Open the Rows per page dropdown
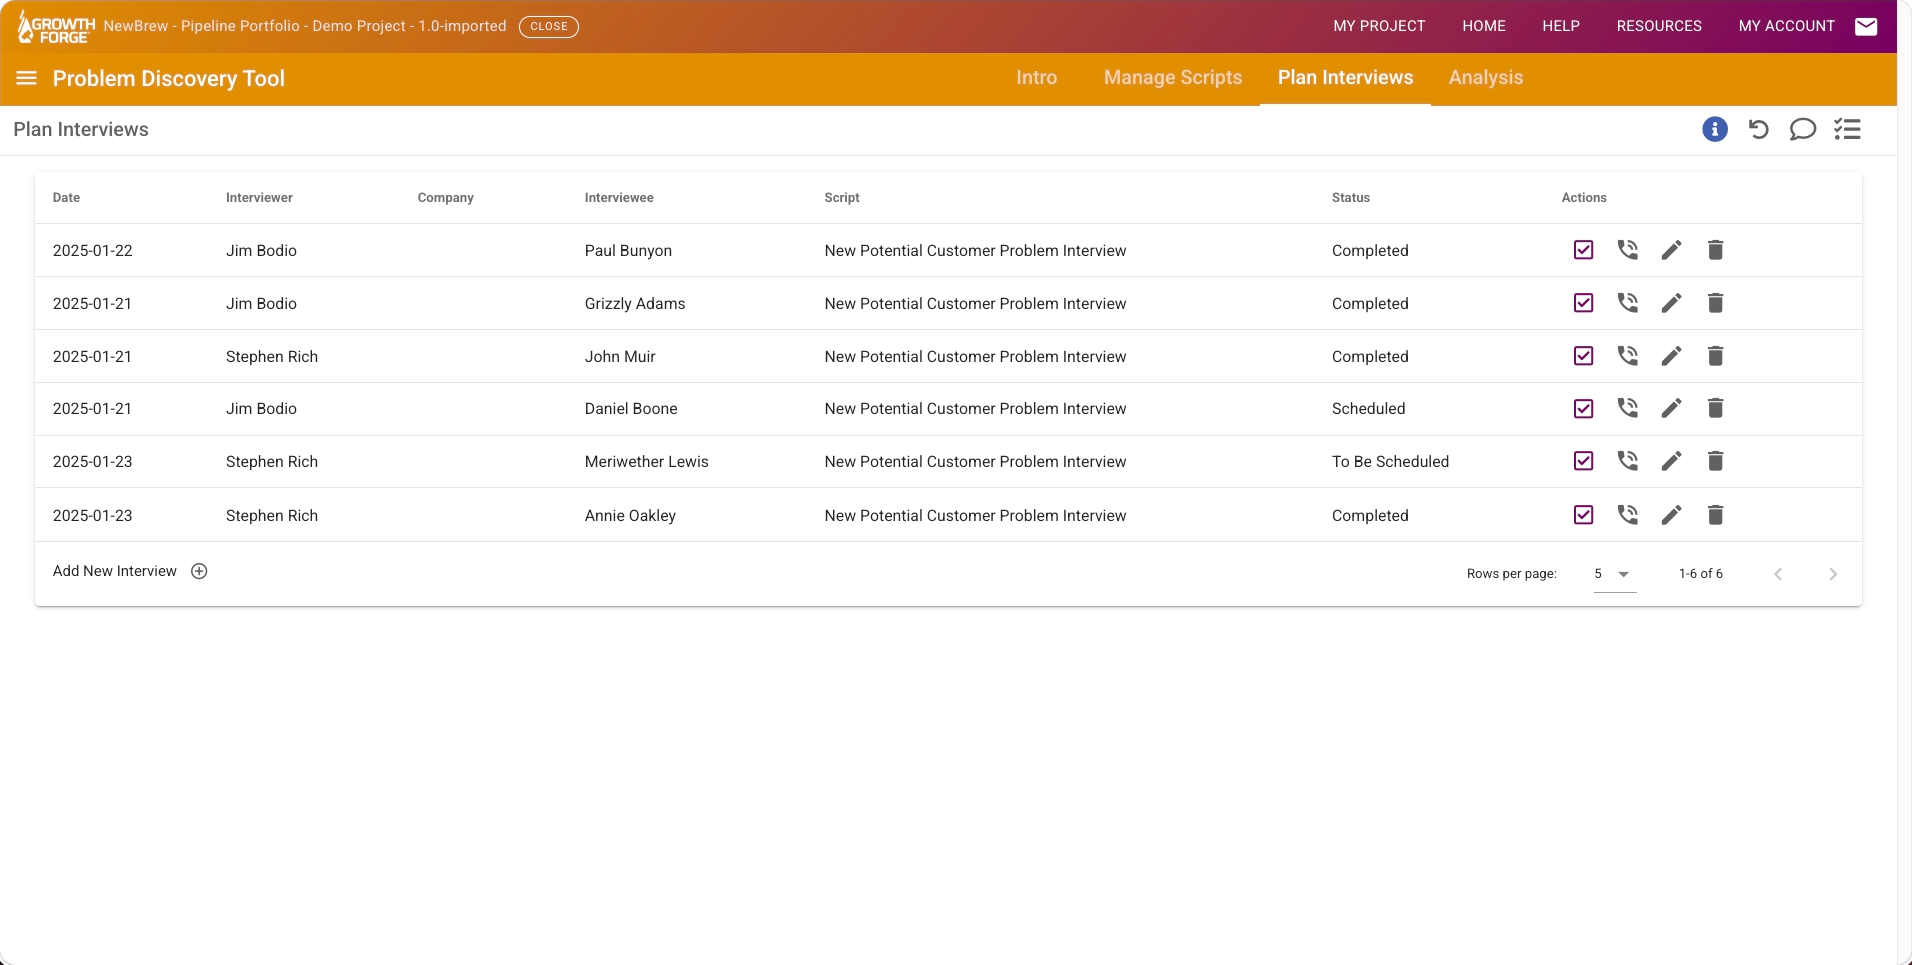 [x=1615, y=574]
